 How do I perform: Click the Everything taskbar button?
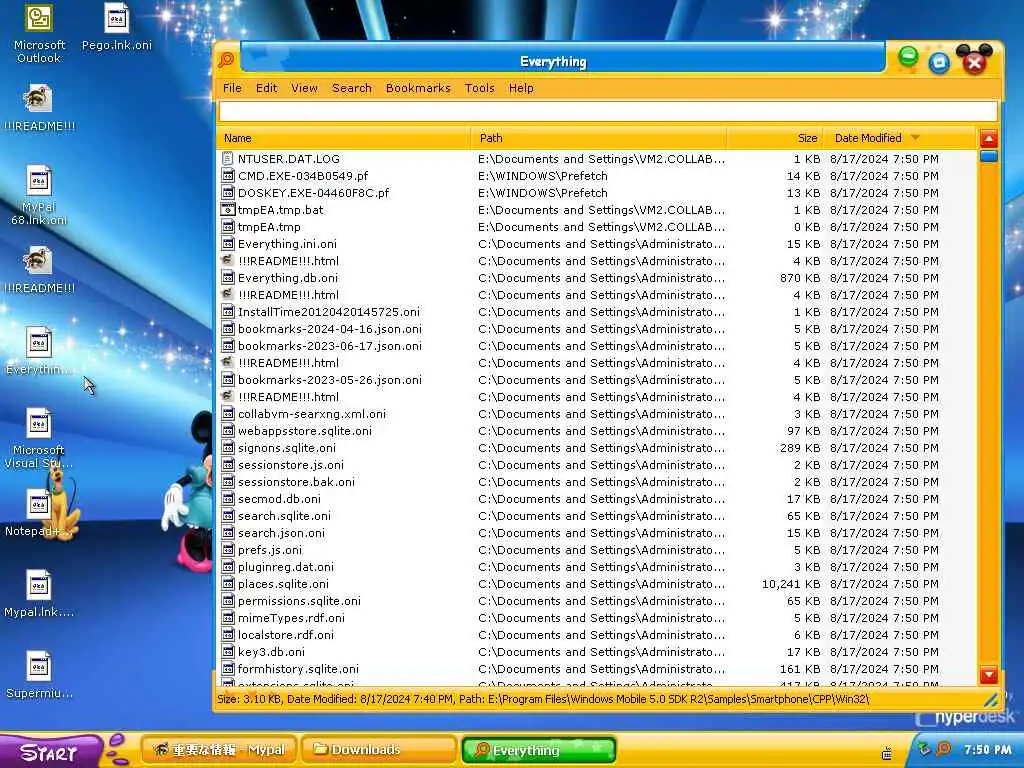[x=539, y=750]
